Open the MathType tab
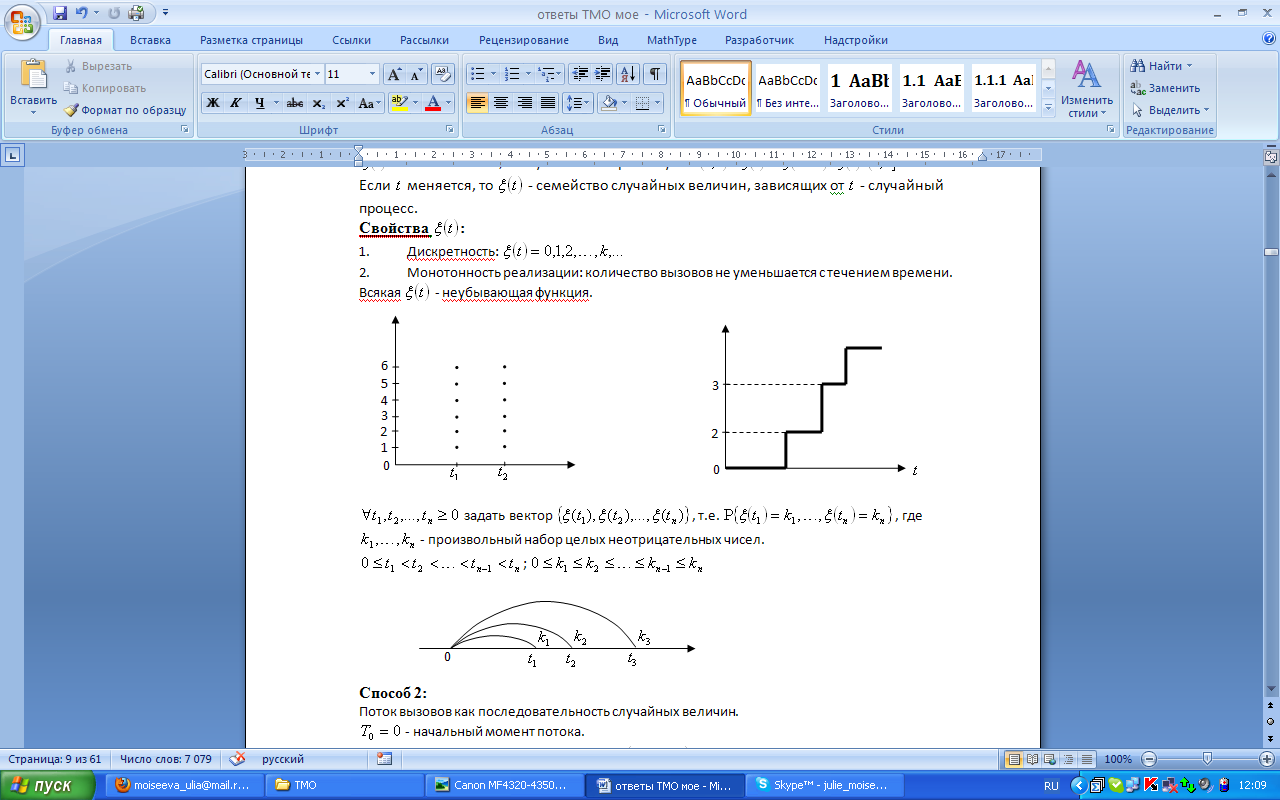 click(x=672, y=40)
